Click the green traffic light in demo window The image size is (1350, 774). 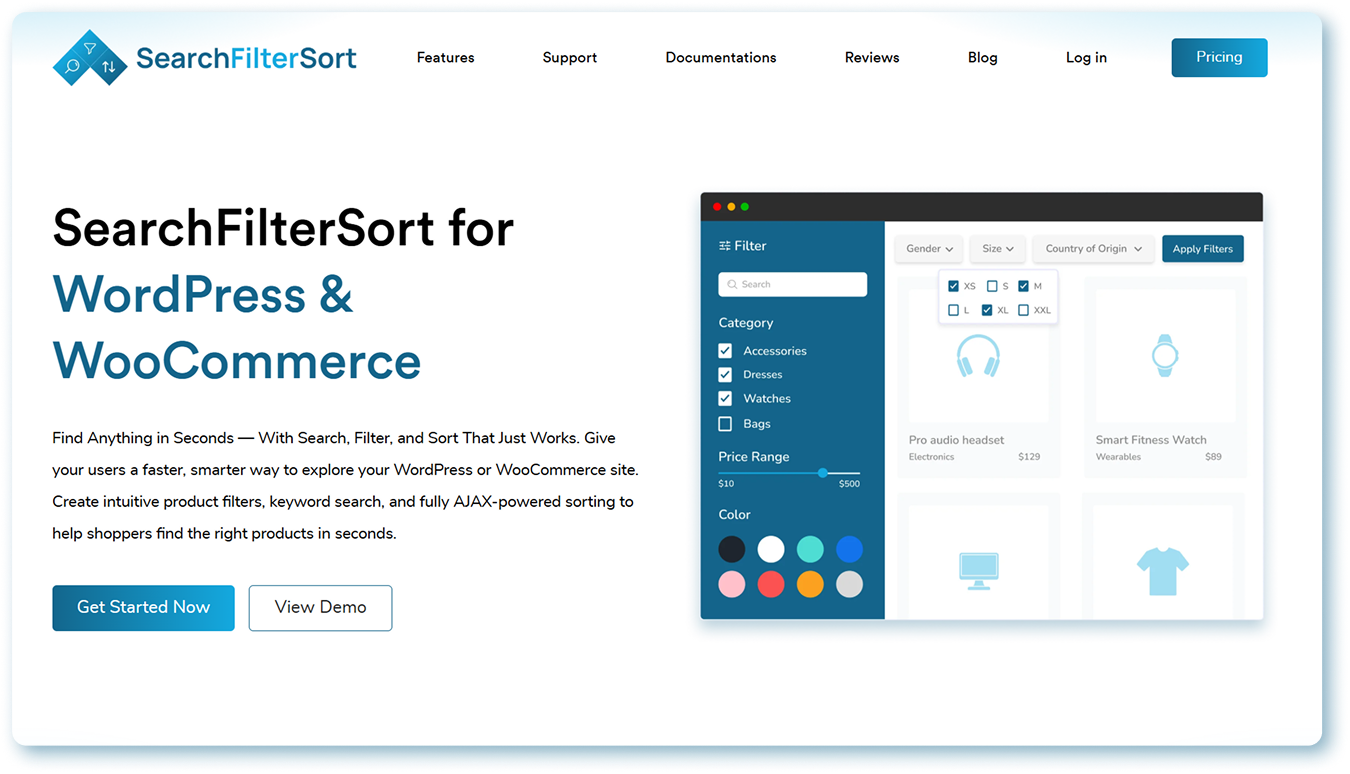pos(745,206)
